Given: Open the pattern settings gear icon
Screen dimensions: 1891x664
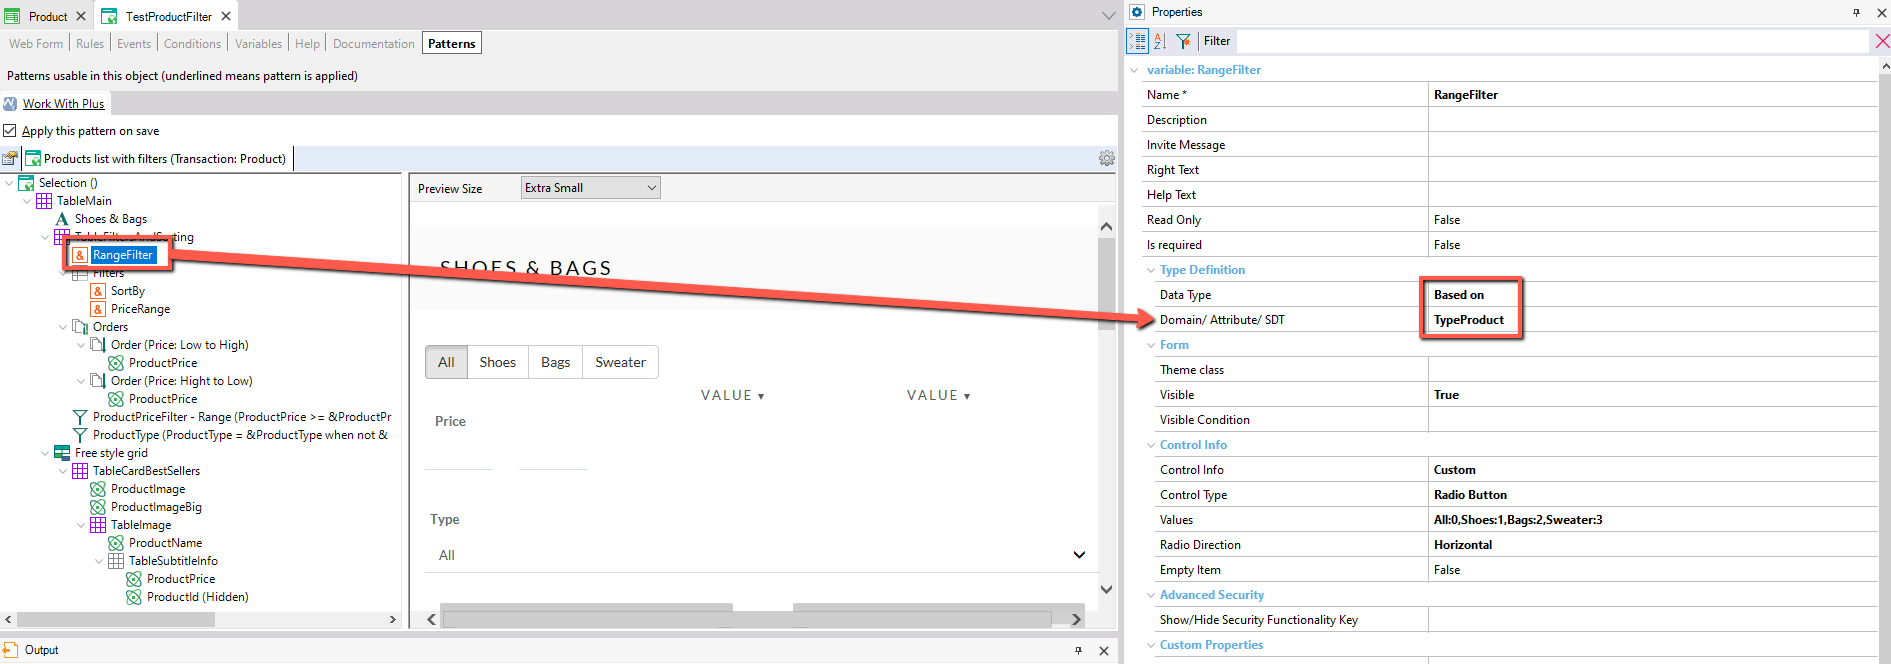Looking at the screenshot, I should click(x=1106, y=158).
